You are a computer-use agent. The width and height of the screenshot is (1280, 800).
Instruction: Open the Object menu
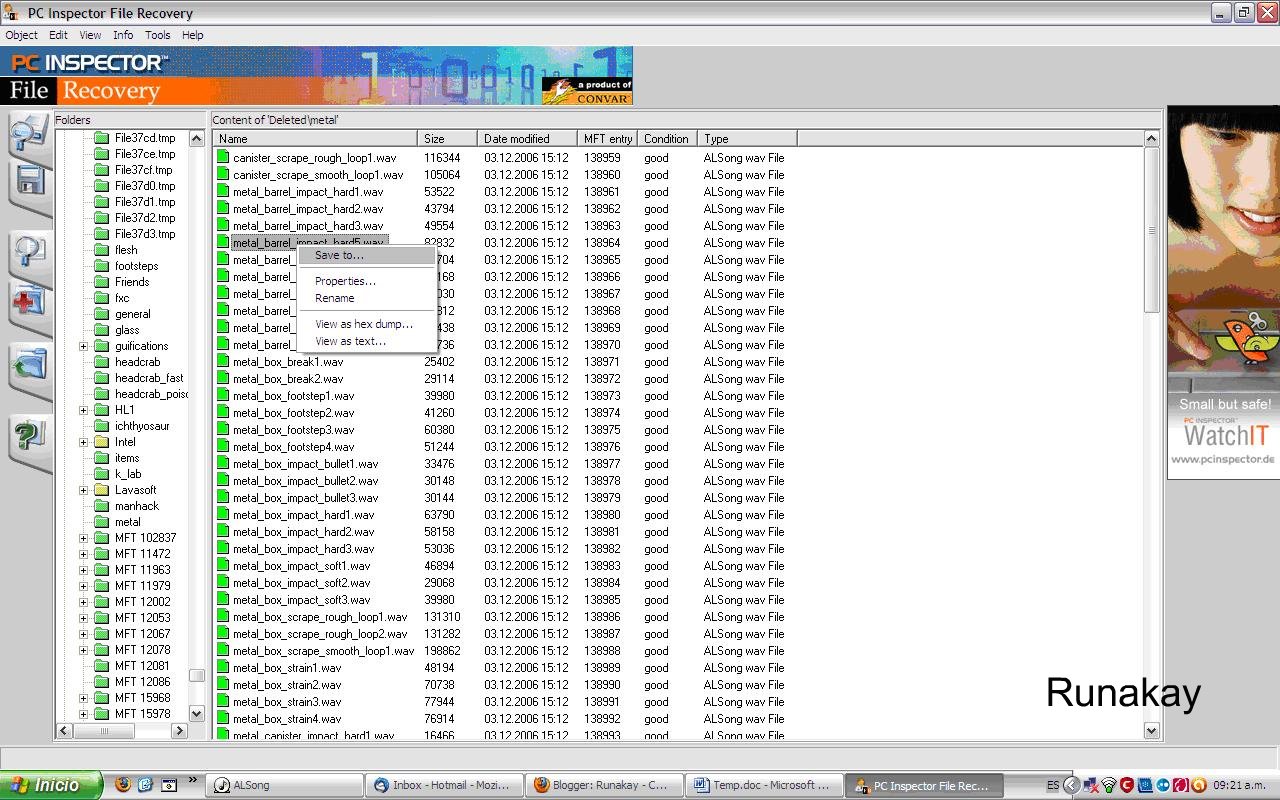tap(21, 35)
